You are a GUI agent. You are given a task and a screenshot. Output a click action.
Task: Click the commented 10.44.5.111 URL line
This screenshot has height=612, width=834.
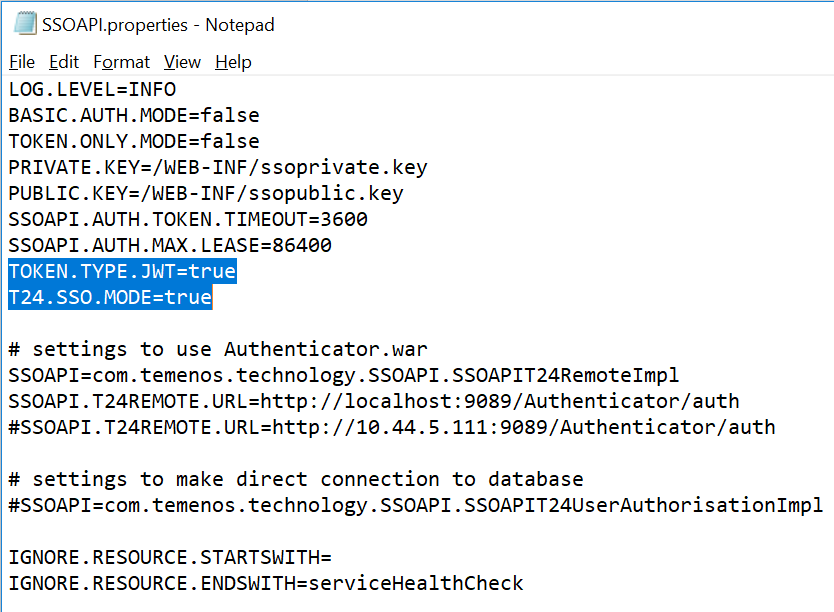pyautogui.click(x=392, y=427)
